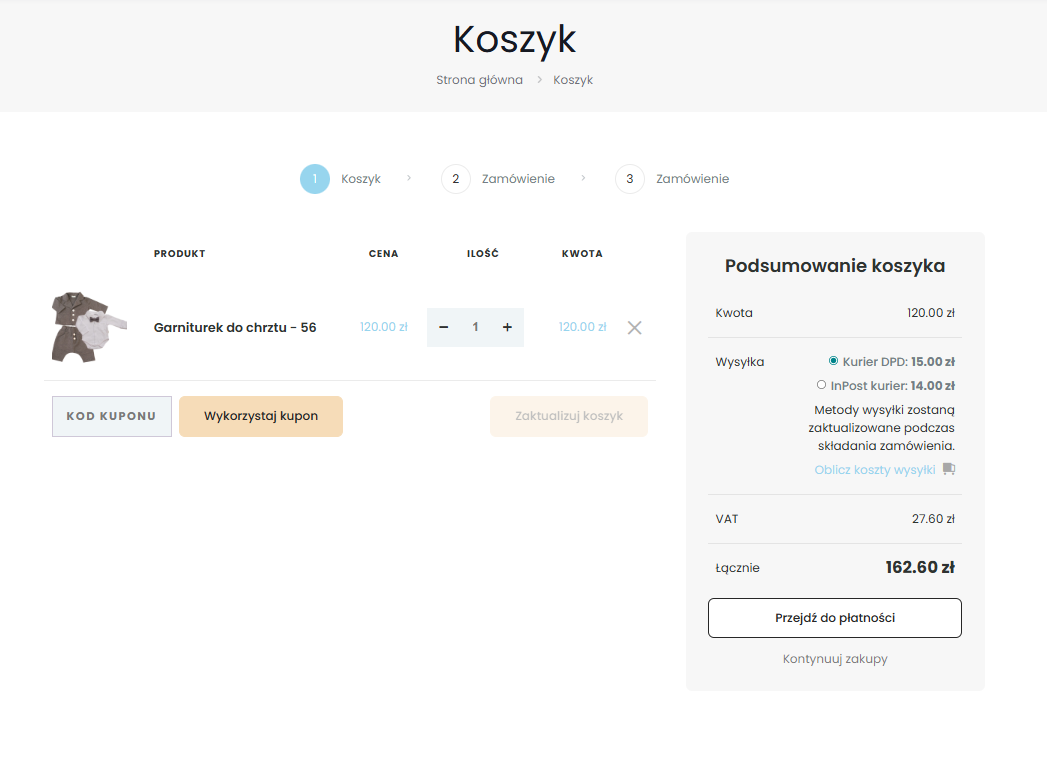Click the step 3 number circle
This screenshot has width=1047, height=764.
tap(630, 179)
